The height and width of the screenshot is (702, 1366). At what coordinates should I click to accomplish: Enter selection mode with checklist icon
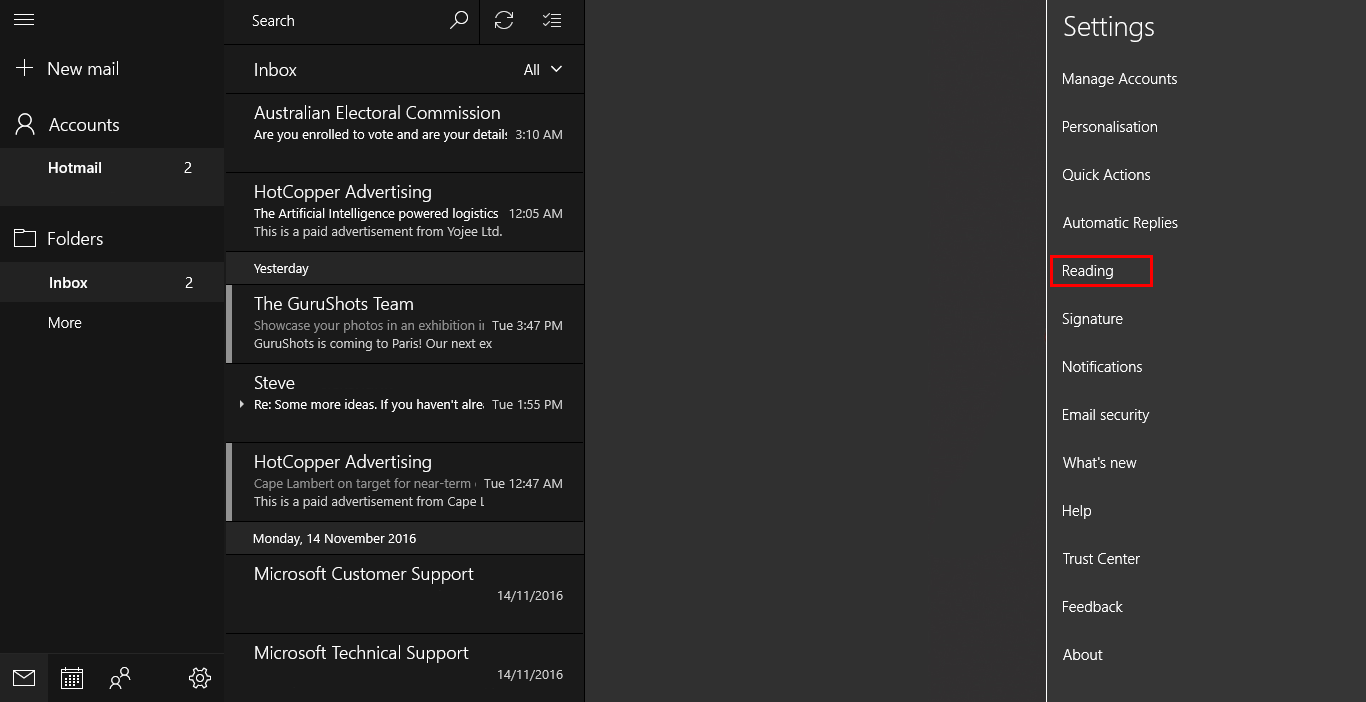tap(552, 20)
